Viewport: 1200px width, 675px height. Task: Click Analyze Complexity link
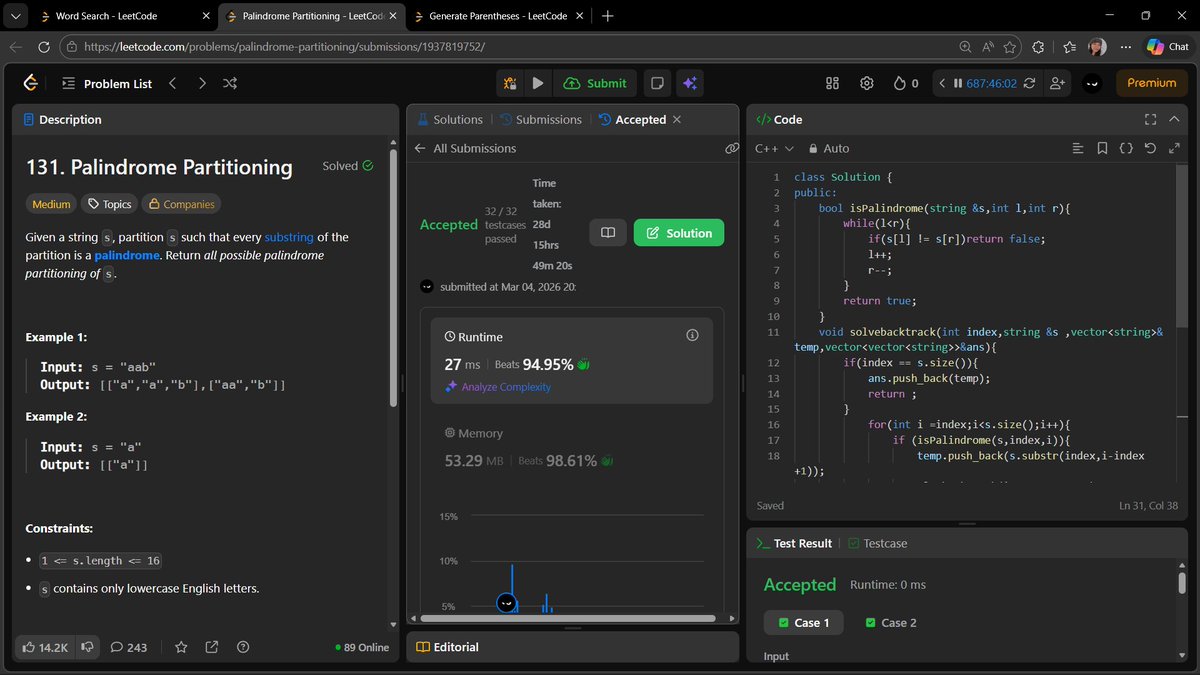click(498, 387)
